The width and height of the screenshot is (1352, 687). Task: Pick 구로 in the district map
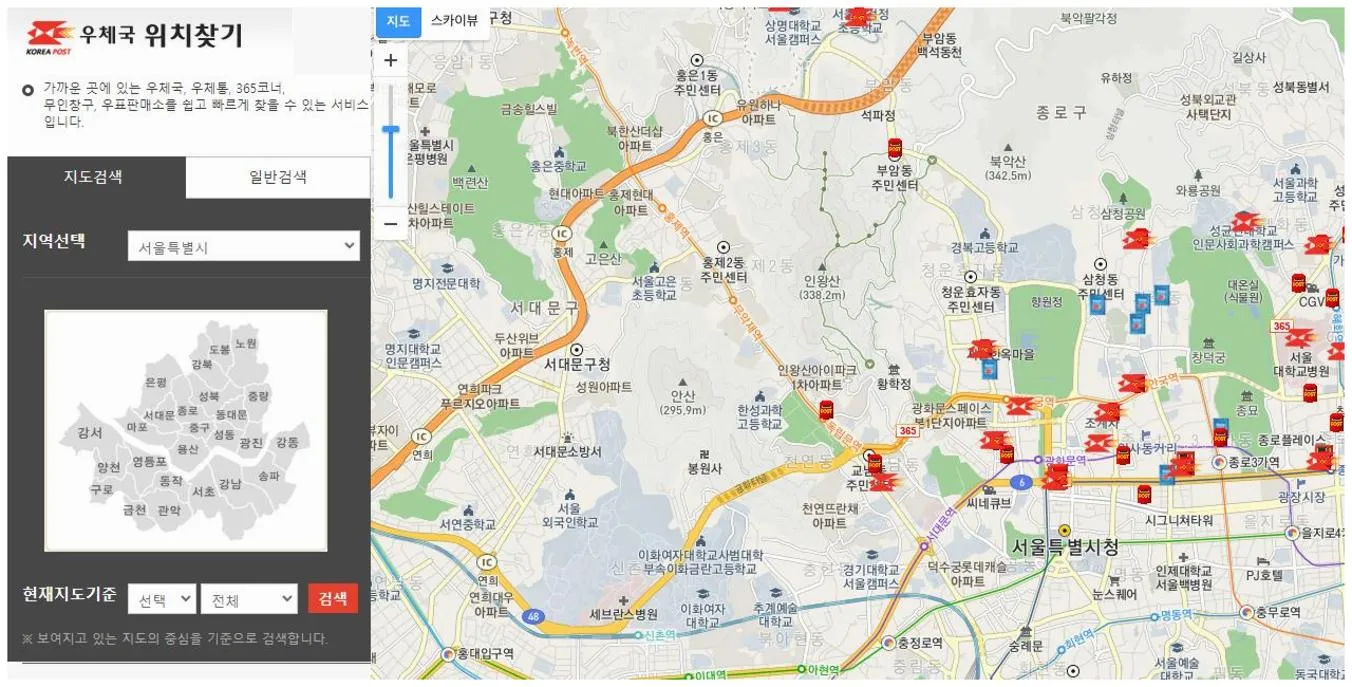point(101,490)
